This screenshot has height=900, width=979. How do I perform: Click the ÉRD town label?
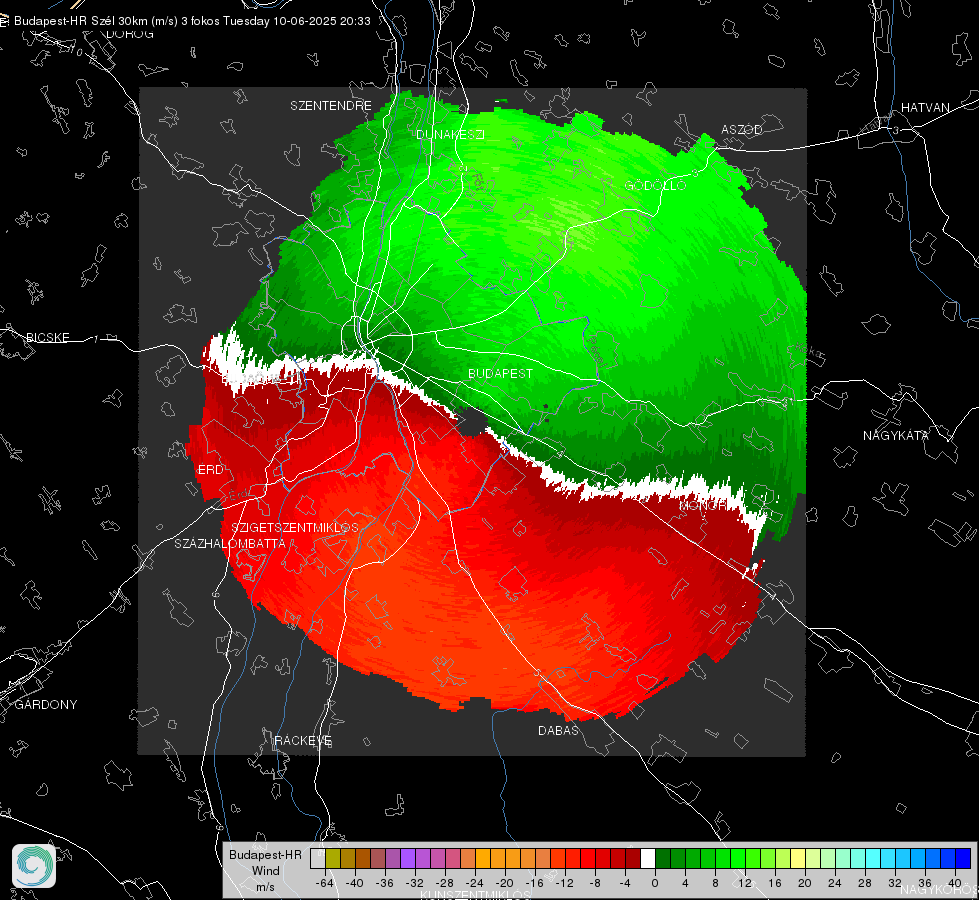pos(210,470)
